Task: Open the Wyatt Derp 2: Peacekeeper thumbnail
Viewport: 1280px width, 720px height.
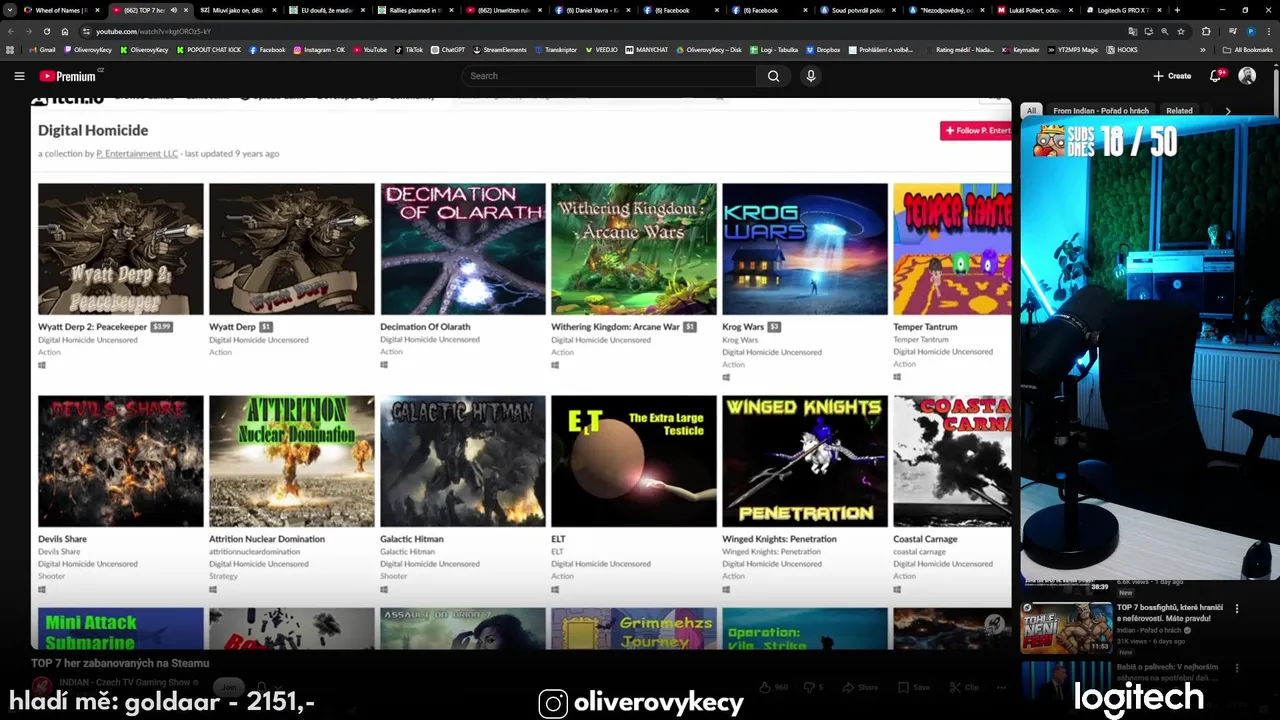Action: pyautogui.click(x=121, y=249)
